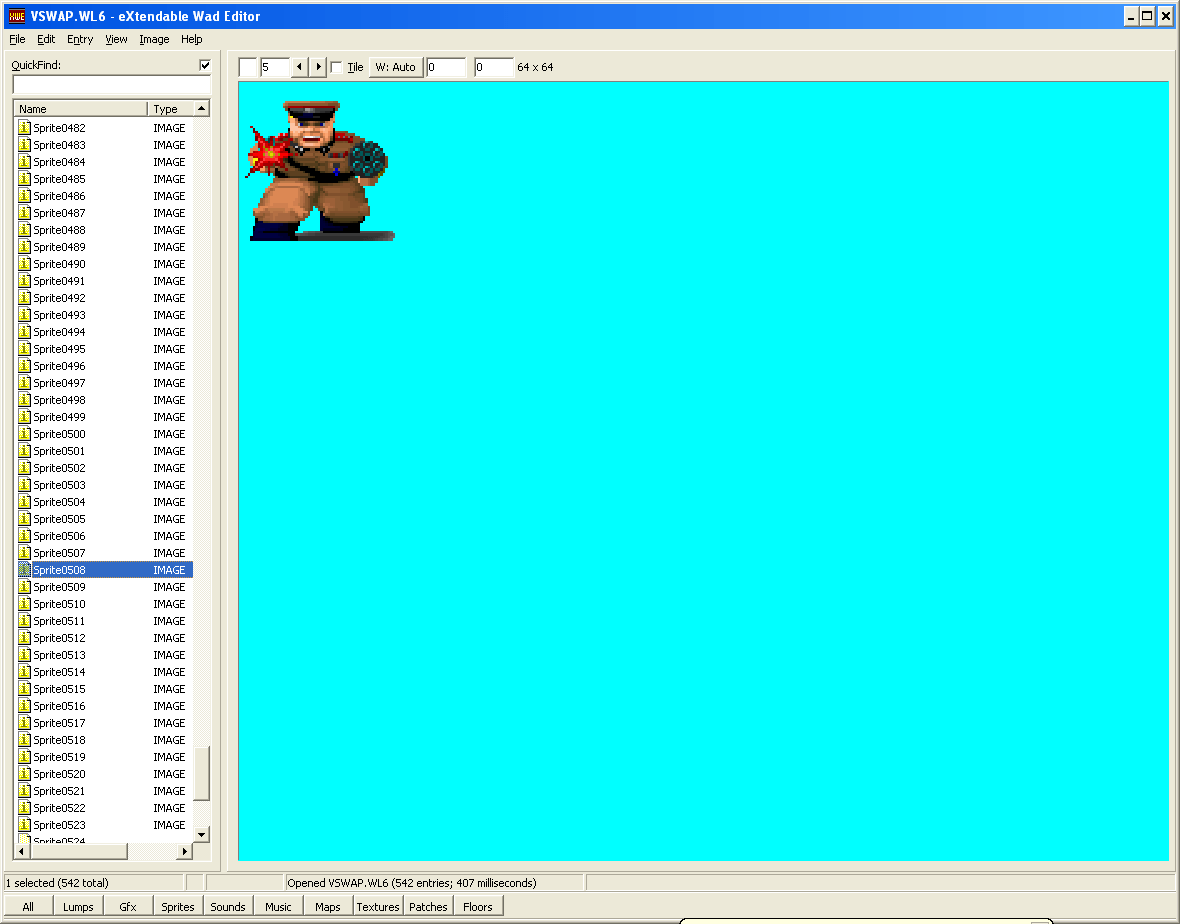
Task: Click the icon beside Sprite0482
Action: [24, 128]
